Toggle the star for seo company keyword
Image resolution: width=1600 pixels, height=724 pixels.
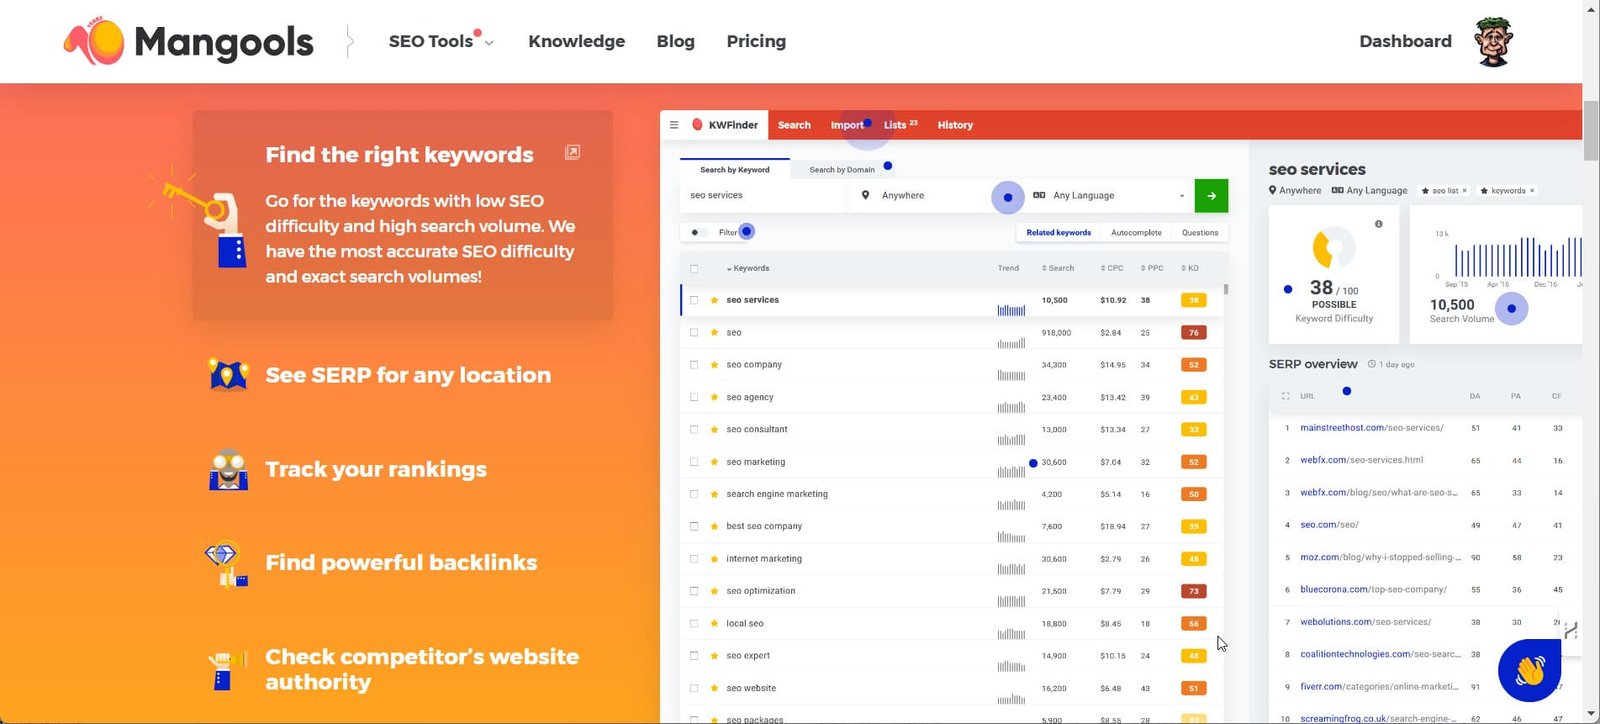[x=715, y=365]
